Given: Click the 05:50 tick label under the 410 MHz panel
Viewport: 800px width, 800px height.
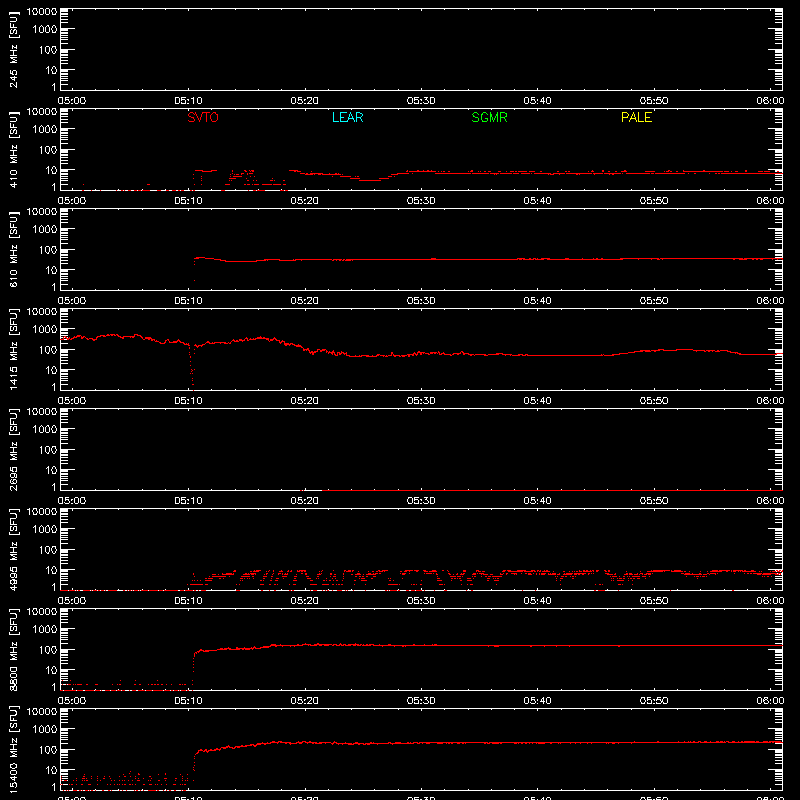Looking at the screenshot, I should click(x=654, y=201).
